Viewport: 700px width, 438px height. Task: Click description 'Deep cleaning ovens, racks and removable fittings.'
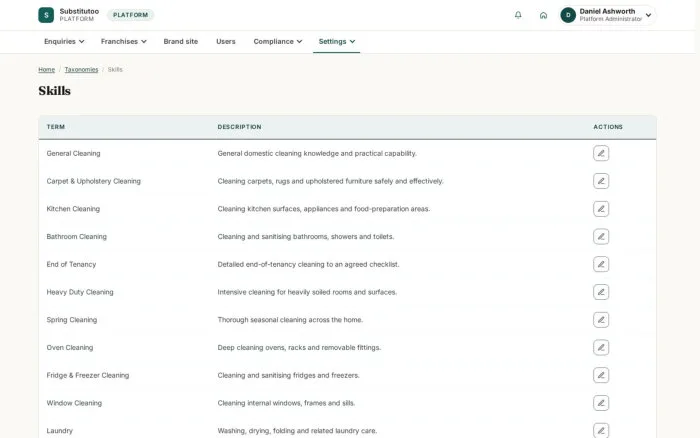tap(299, 347)
